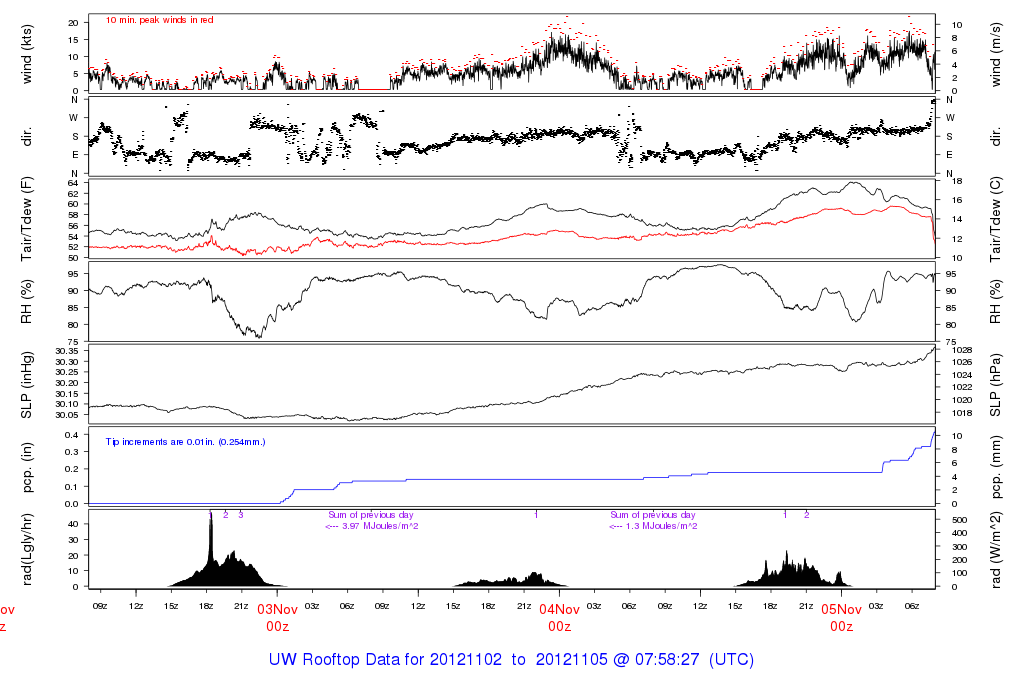Click the '30.35' tick on the SLP axis
1024x700 pixels.
67,351
